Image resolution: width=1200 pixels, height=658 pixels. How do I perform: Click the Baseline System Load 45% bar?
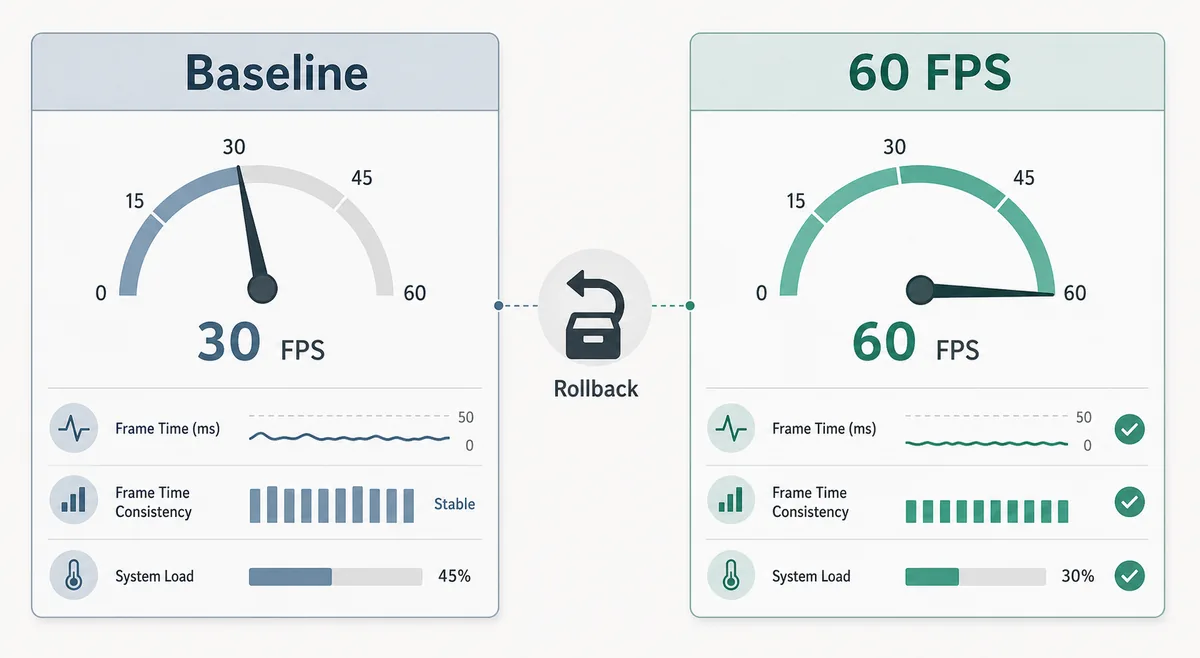point(335,577)
